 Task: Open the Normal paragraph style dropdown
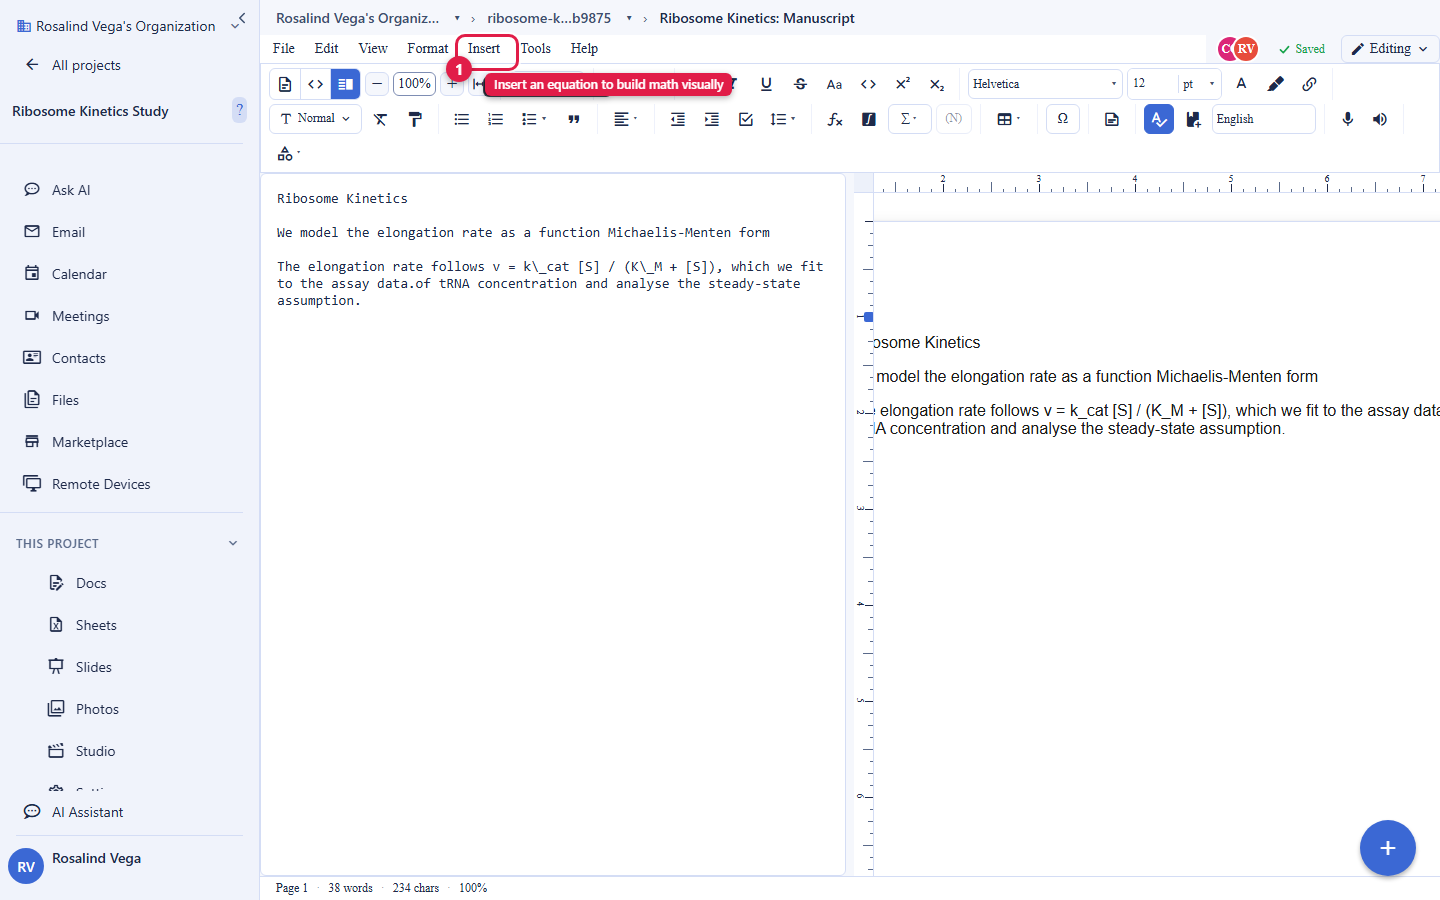pos(315,119)
